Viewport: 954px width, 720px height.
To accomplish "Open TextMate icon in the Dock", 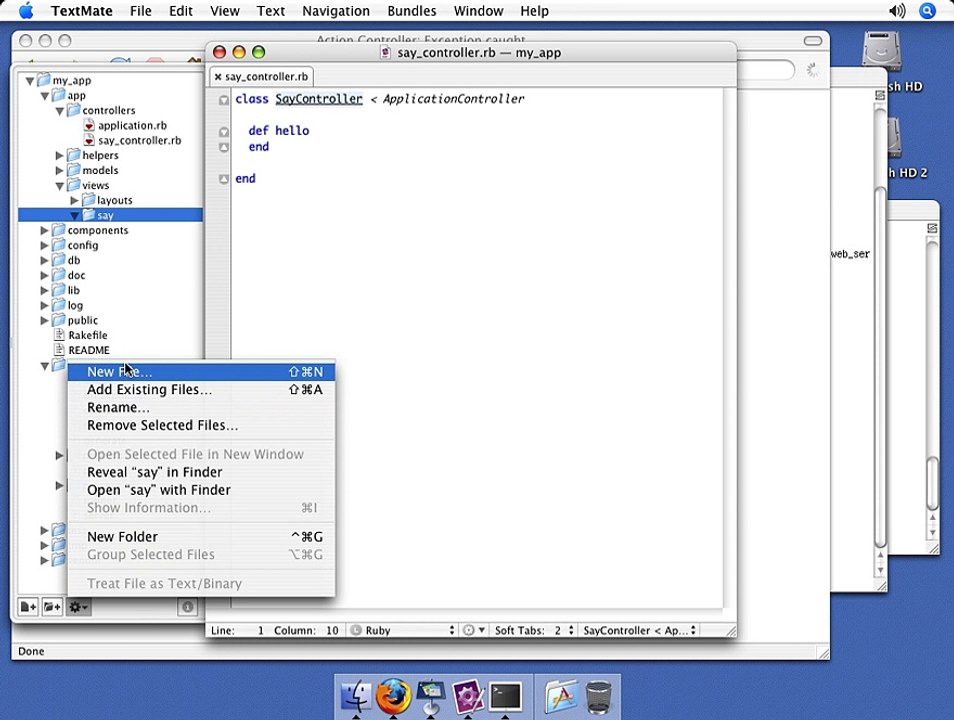I will click(468, 696).
